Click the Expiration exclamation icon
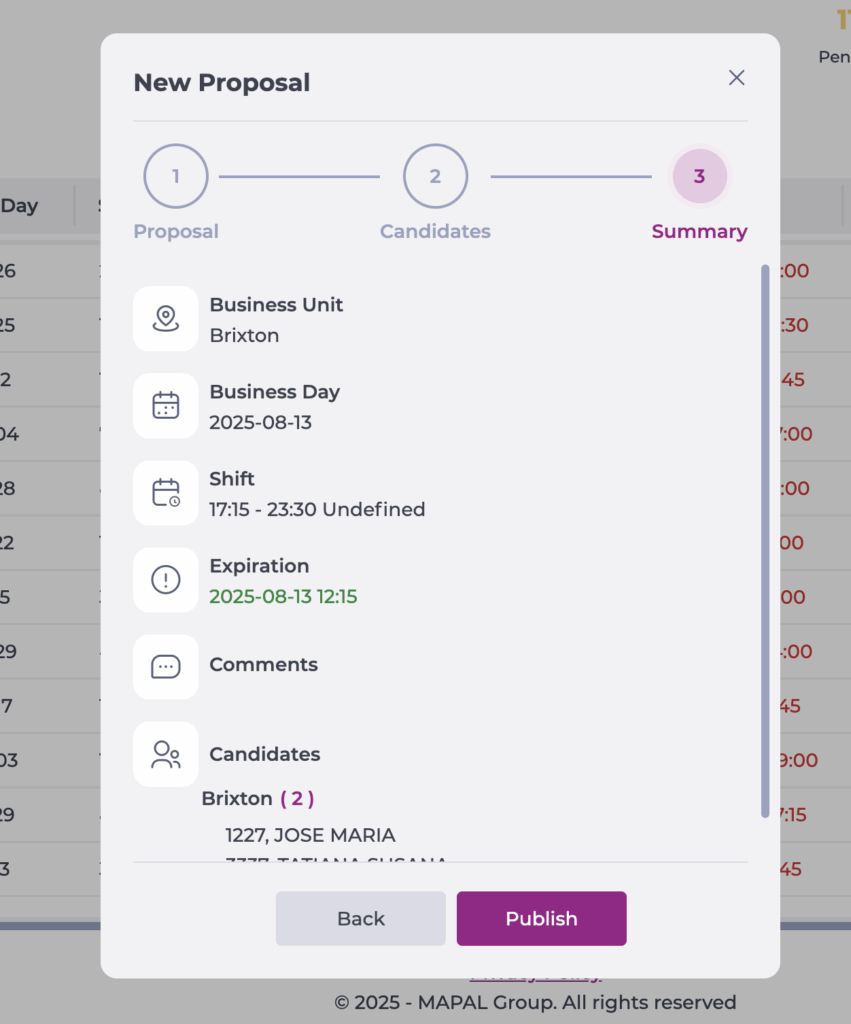This screenshot has width=851, height=1024. [165, 580]
